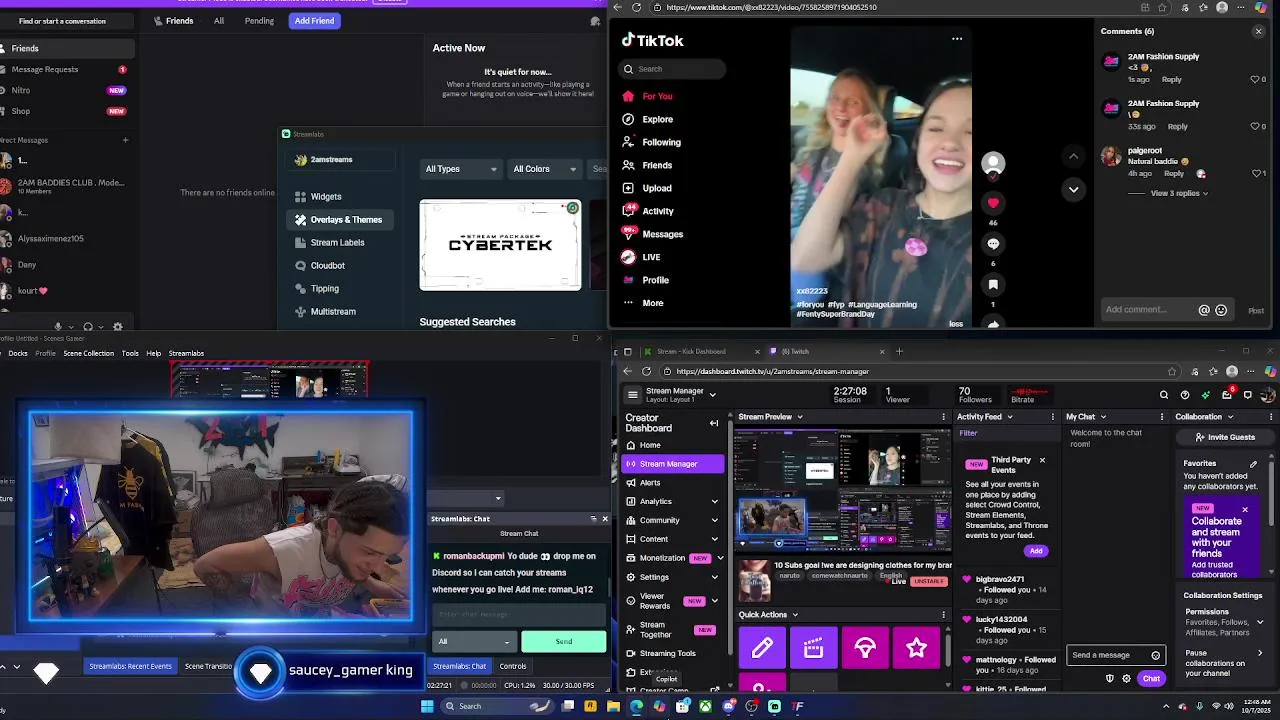Close the Streamlabs Chat dock
This screenshot has height=720, width=1280.
(x=604, y=519)
